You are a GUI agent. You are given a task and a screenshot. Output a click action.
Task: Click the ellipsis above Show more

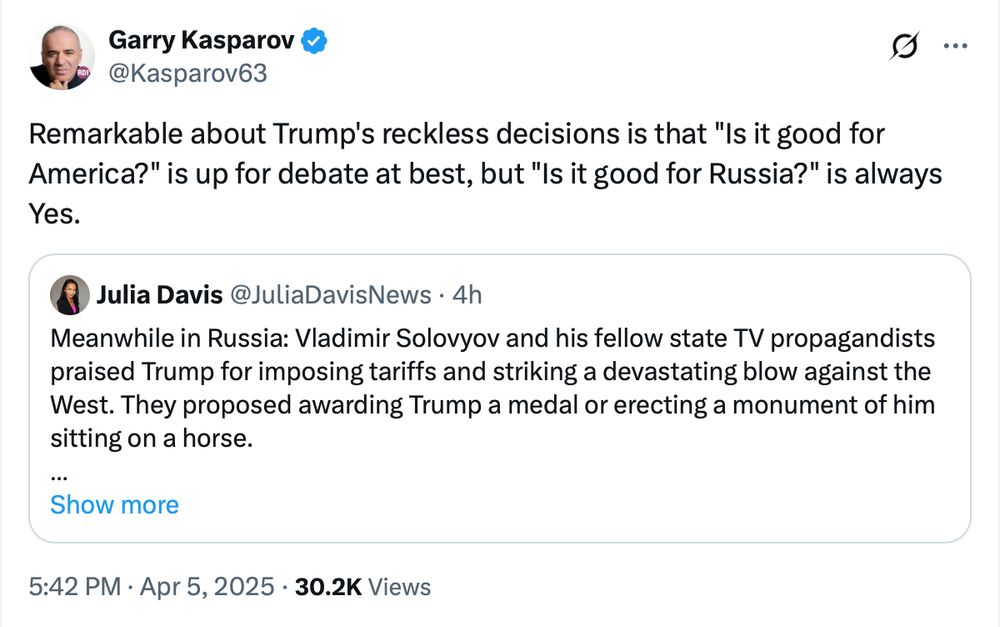click(58, 473)
